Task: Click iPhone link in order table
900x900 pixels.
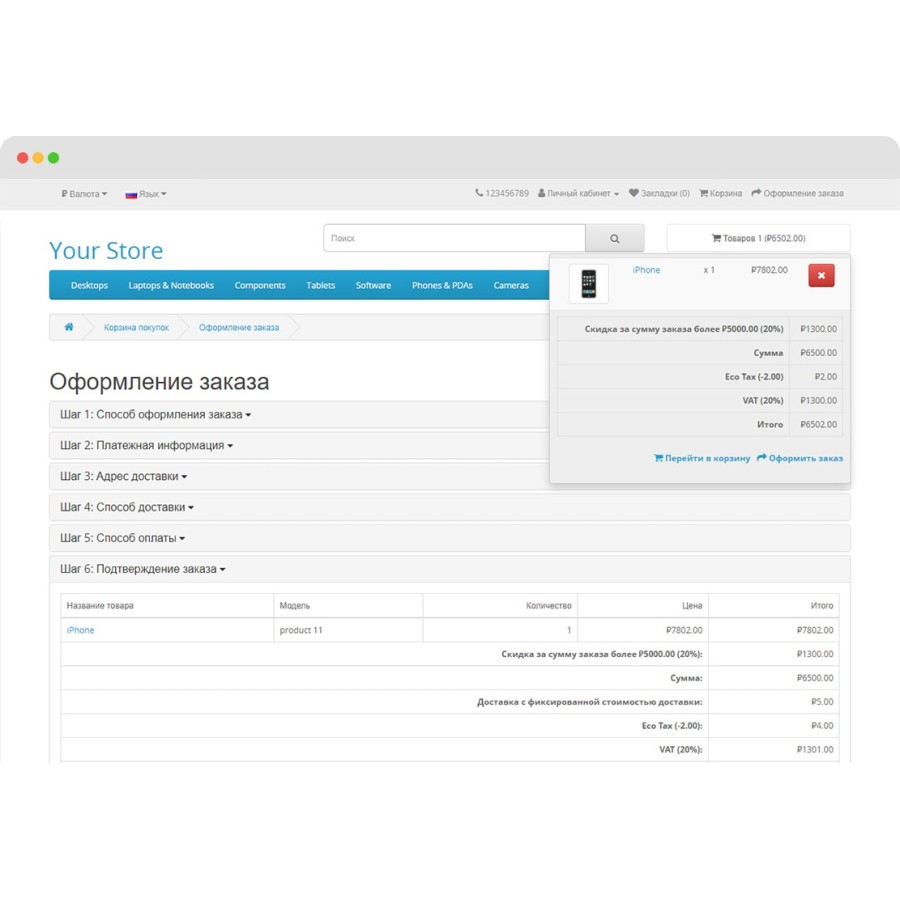Action: (x=80, y=630)
